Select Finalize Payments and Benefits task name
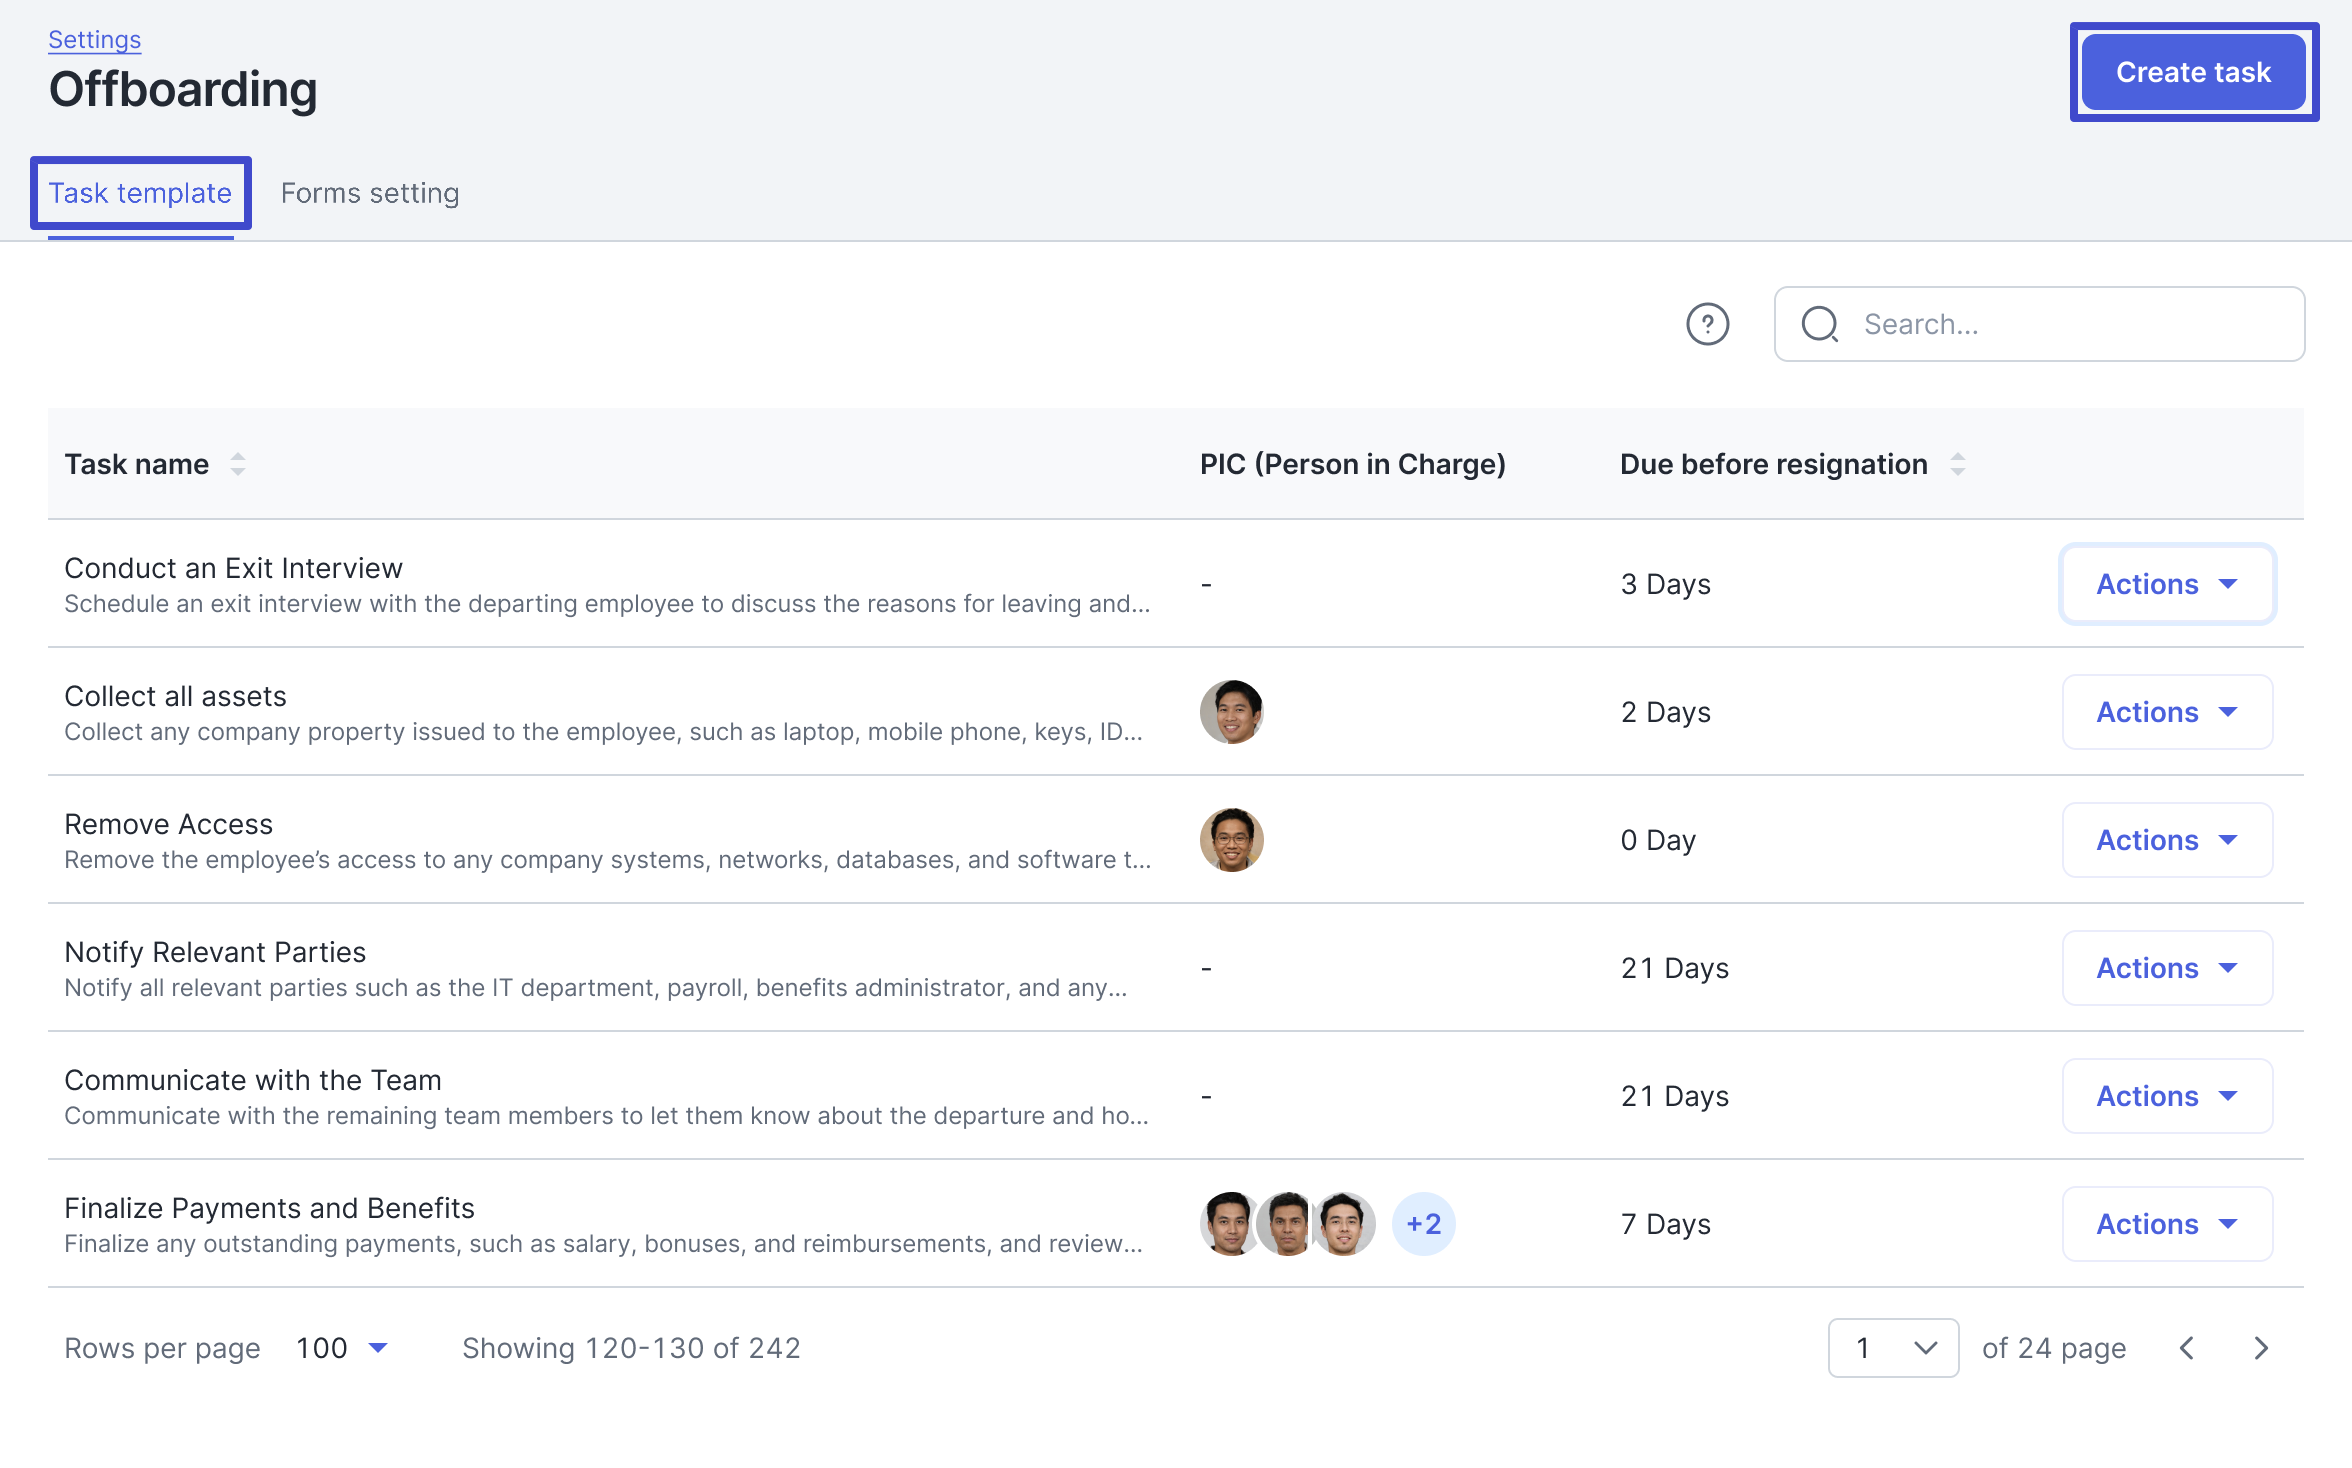 click(269, 1208)
